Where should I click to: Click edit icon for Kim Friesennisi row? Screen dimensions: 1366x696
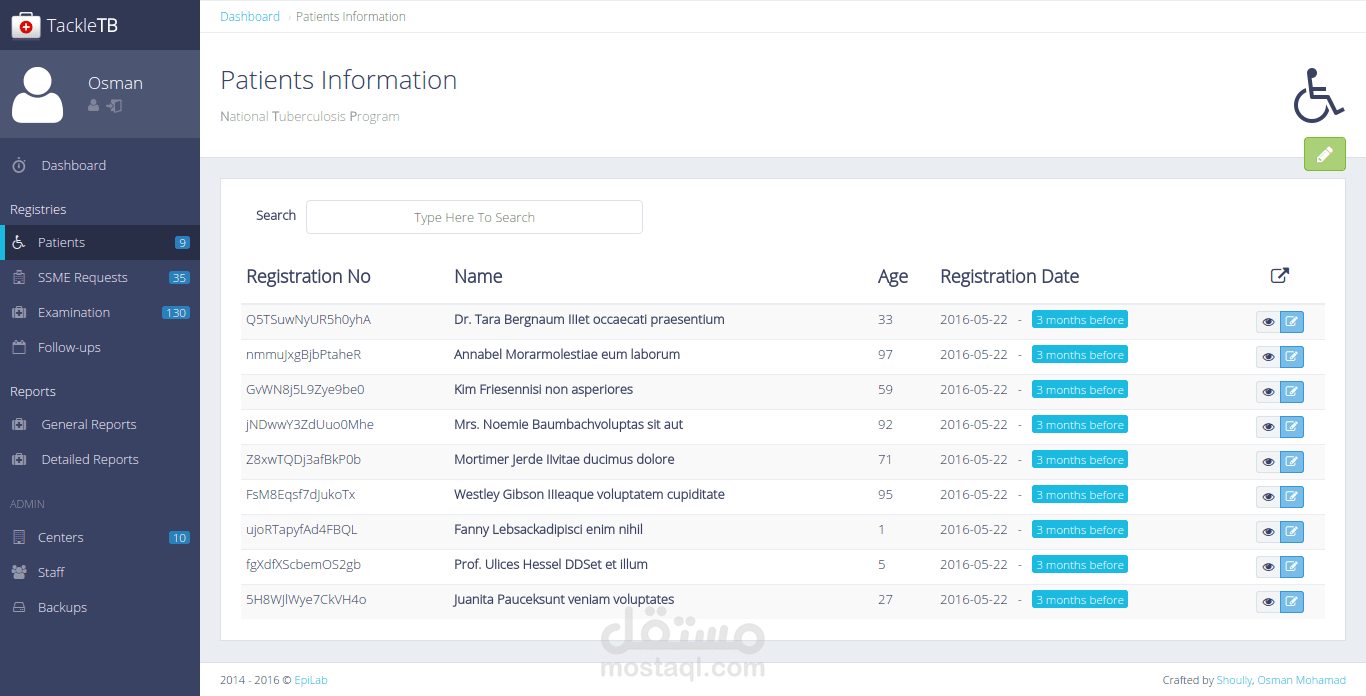point(1292,392)
